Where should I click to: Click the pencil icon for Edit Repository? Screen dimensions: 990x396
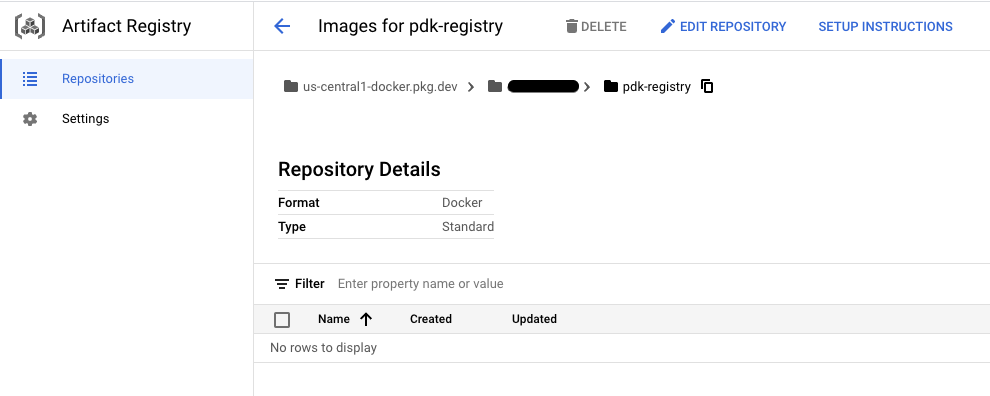point(667,26)
